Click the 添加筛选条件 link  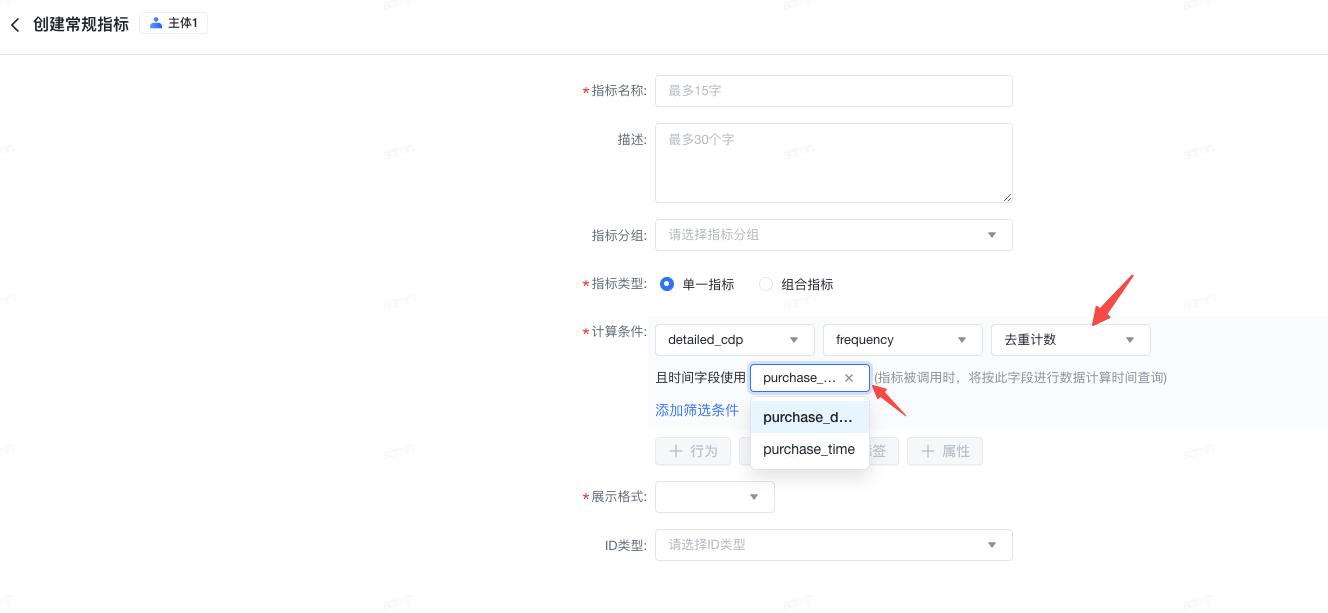(697, 410)
